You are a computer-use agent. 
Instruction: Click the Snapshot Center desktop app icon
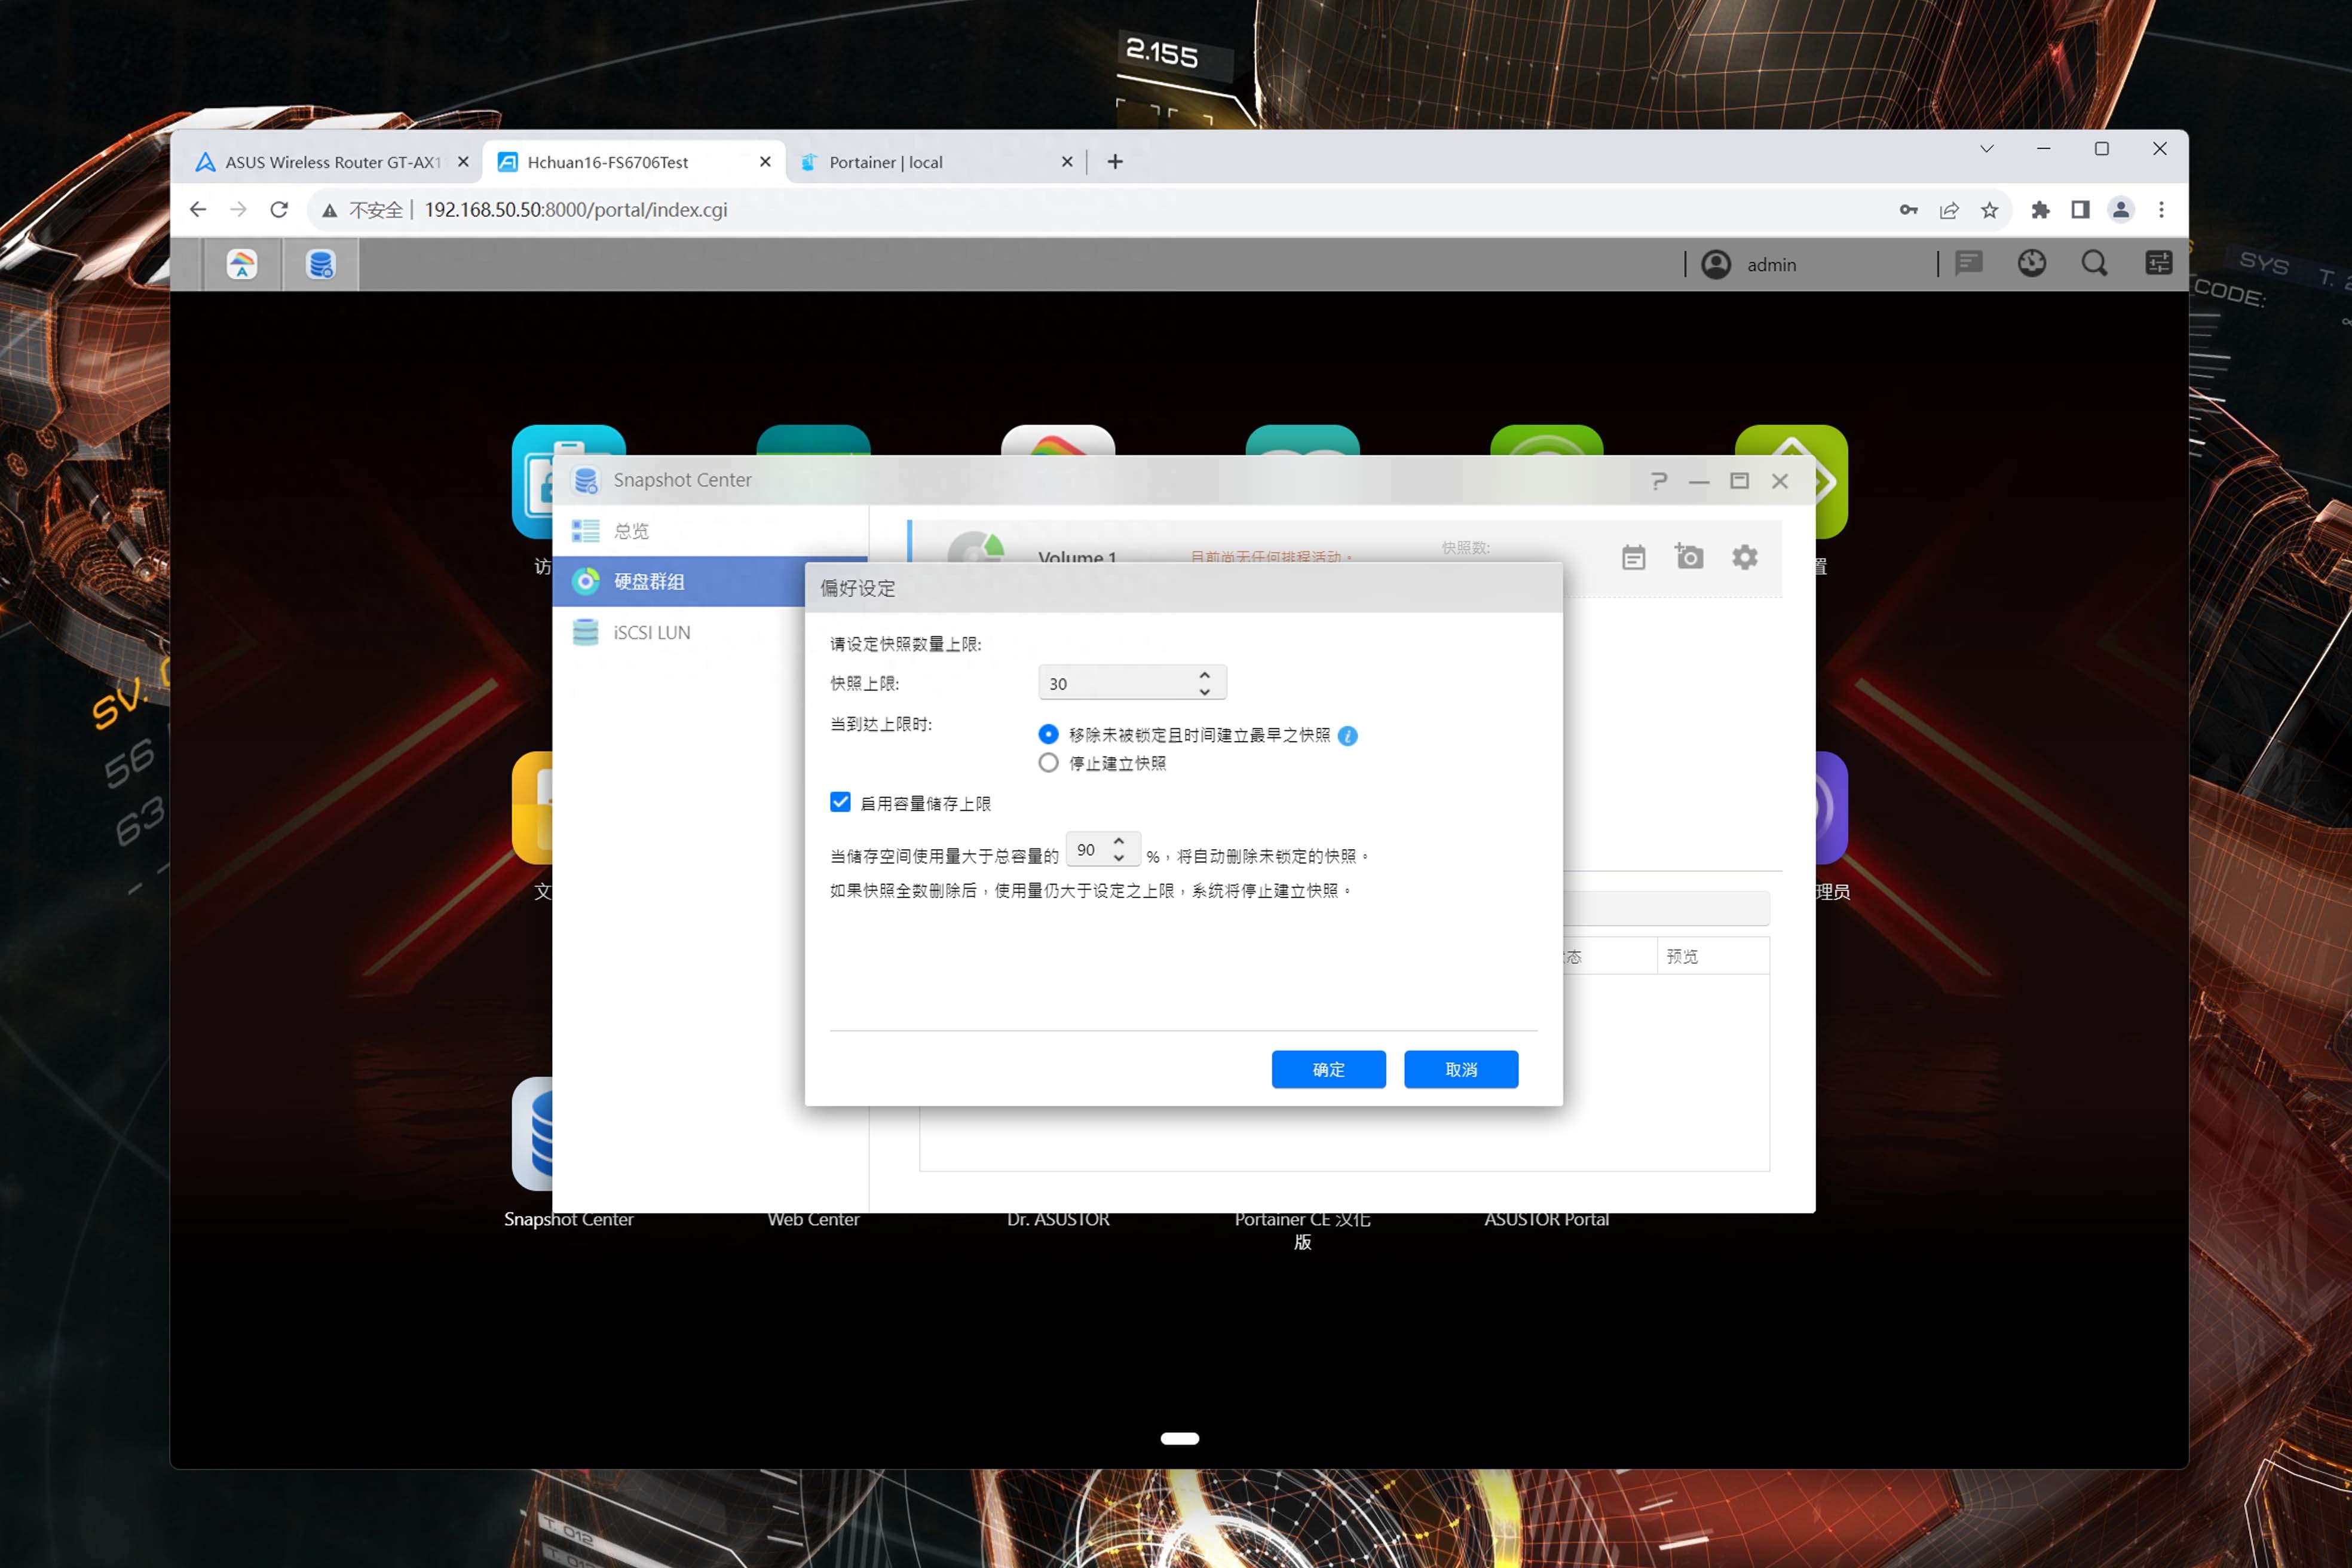pyautogui.click(x=531, y=1134)
